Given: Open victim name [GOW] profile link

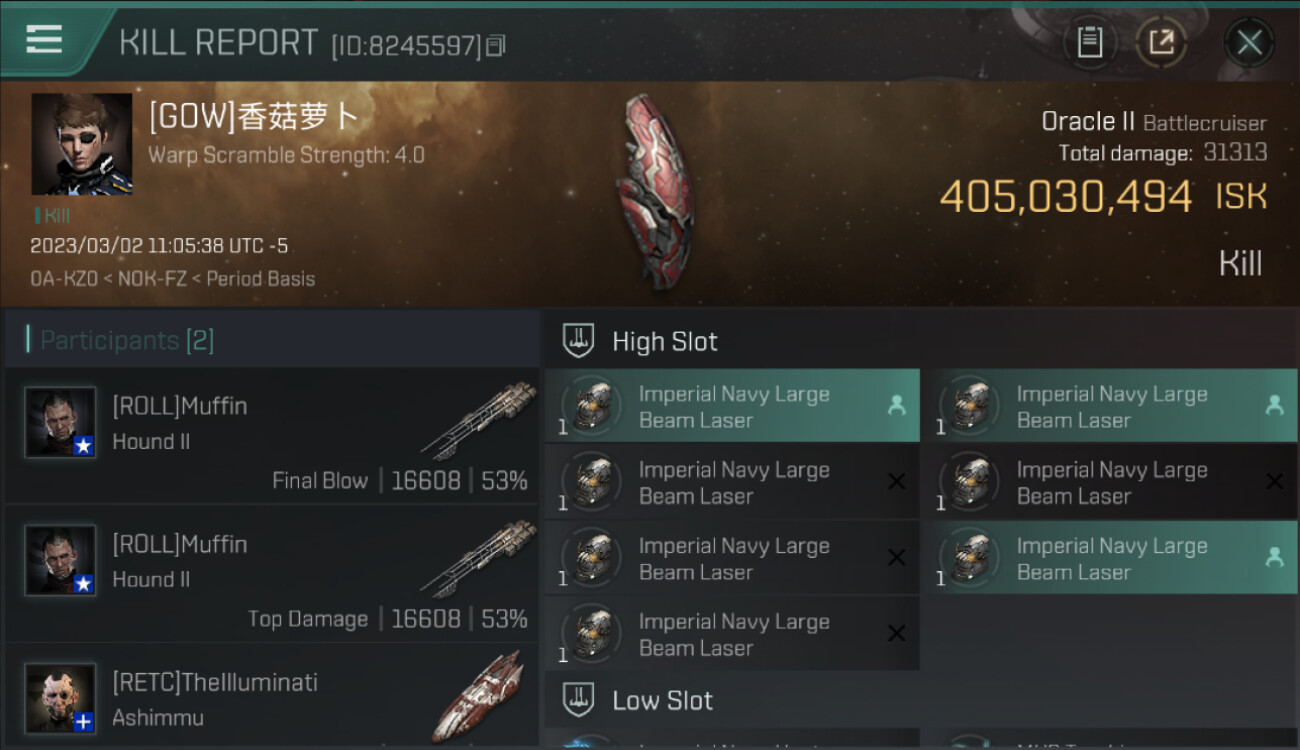Looking at the screenshot, I should click(x=254, y=117).
